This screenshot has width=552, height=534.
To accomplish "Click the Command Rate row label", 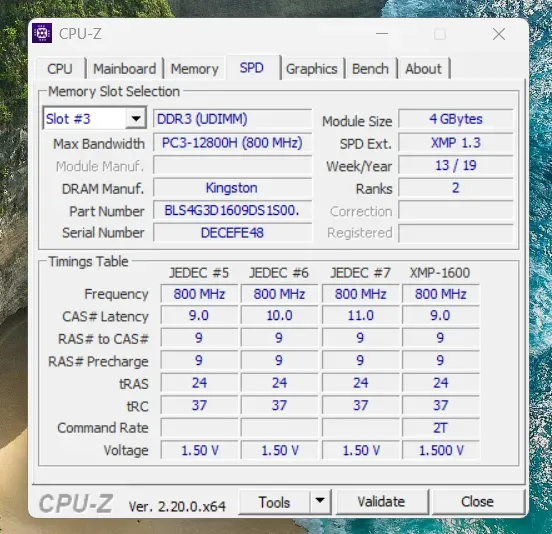I will tap(103, 428).
